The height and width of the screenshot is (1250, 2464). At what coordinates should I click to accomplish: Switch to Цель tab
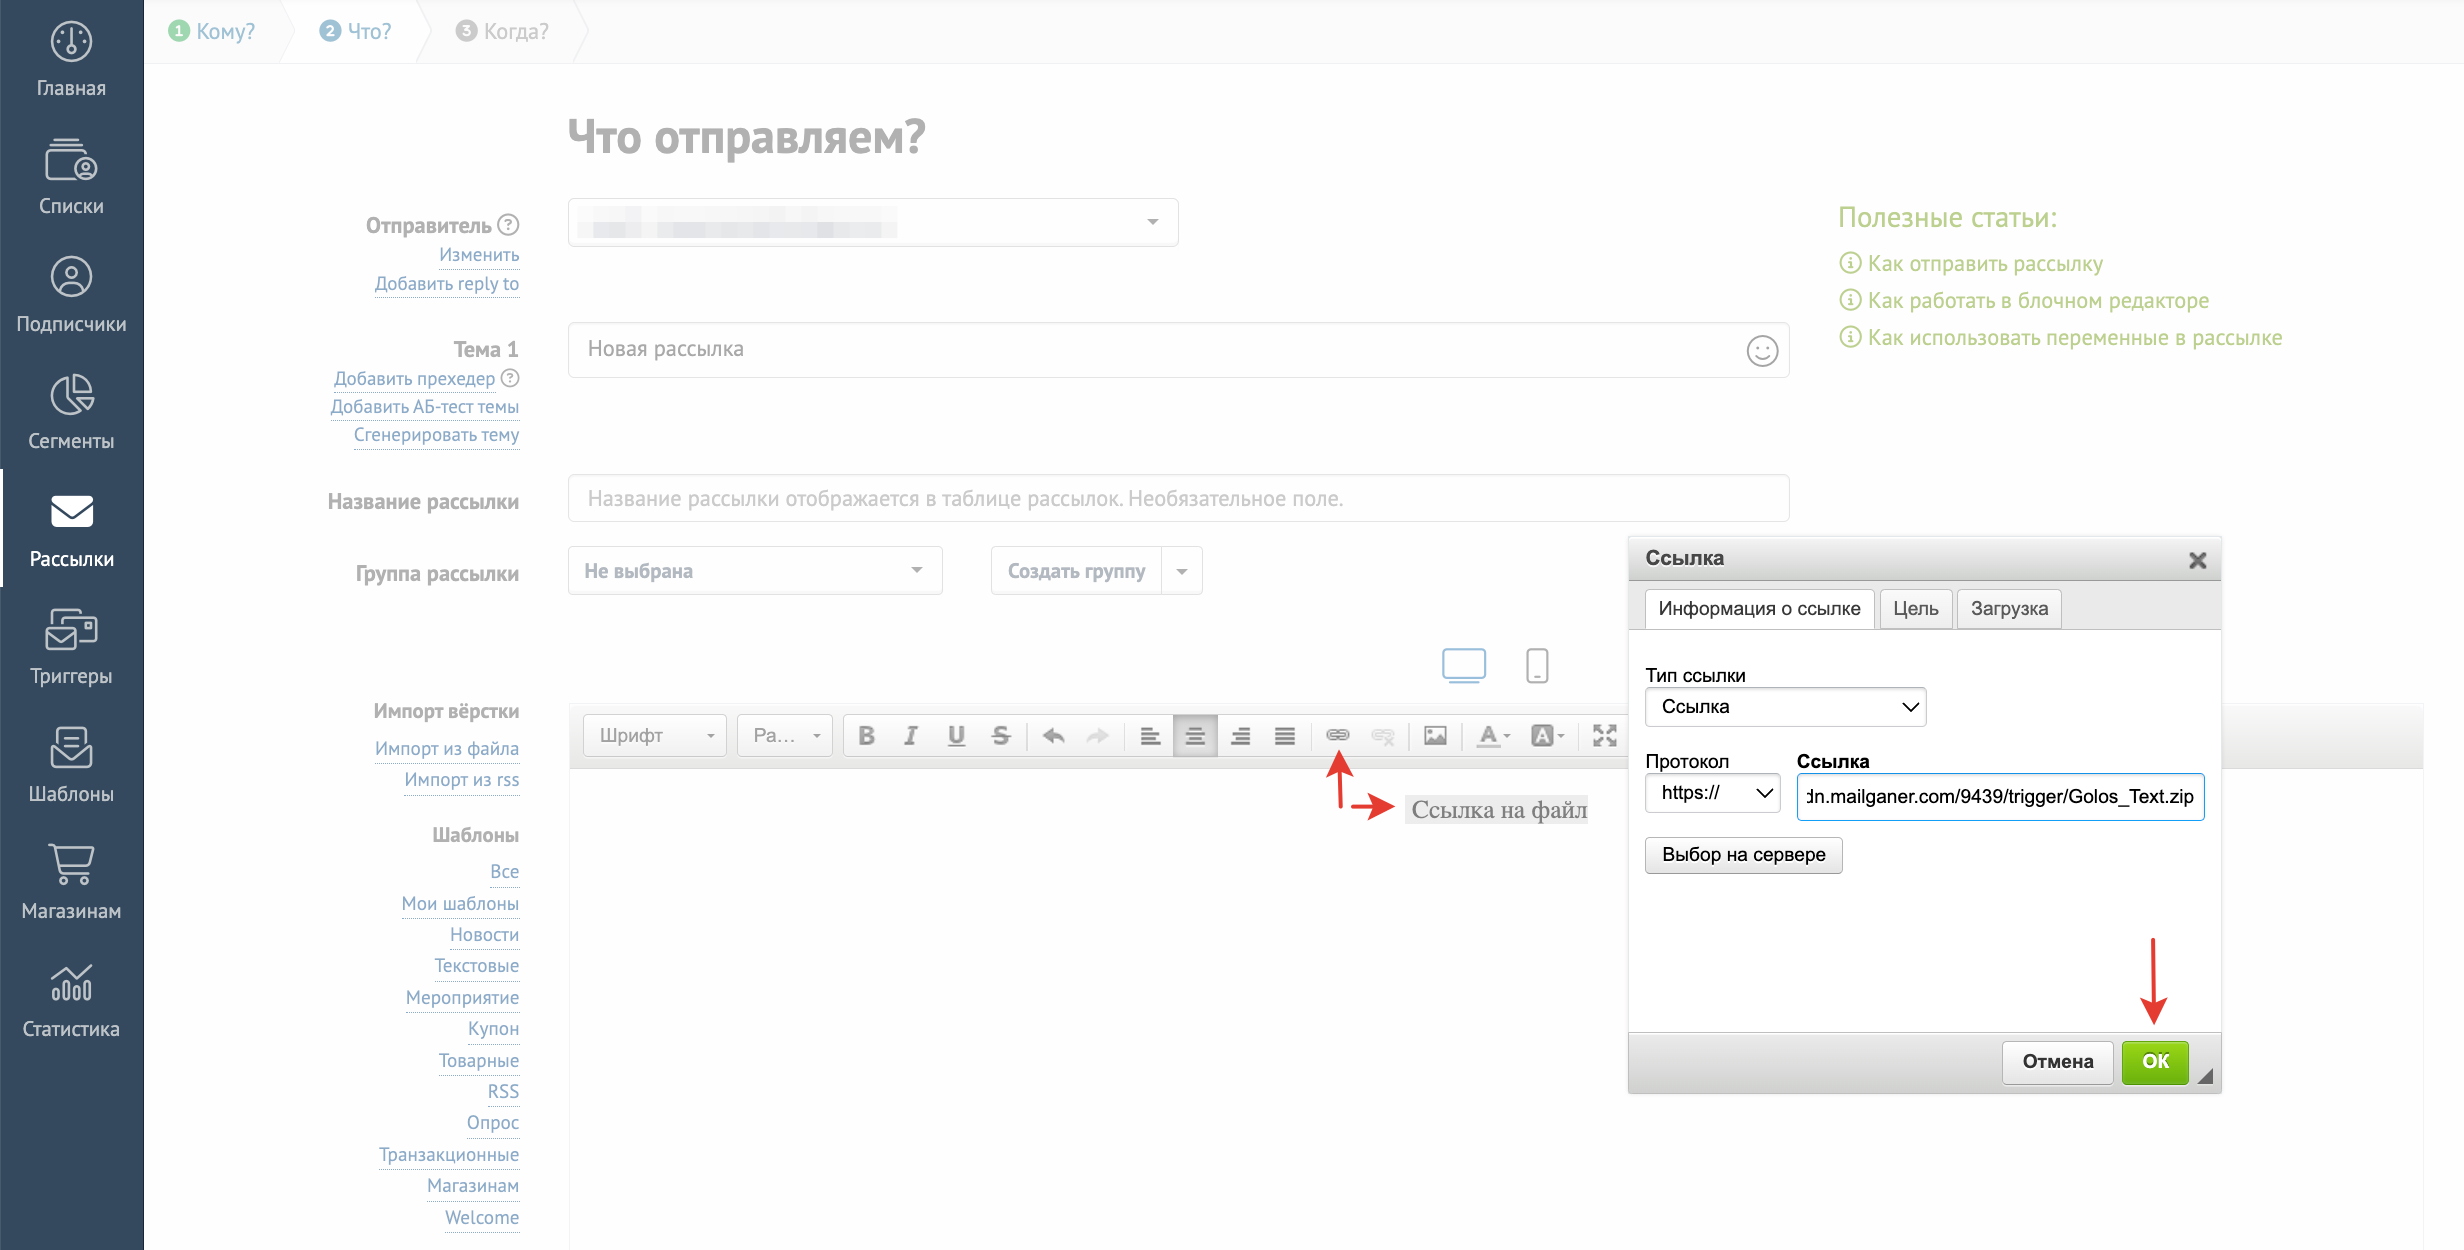(x=1916, y=609)
